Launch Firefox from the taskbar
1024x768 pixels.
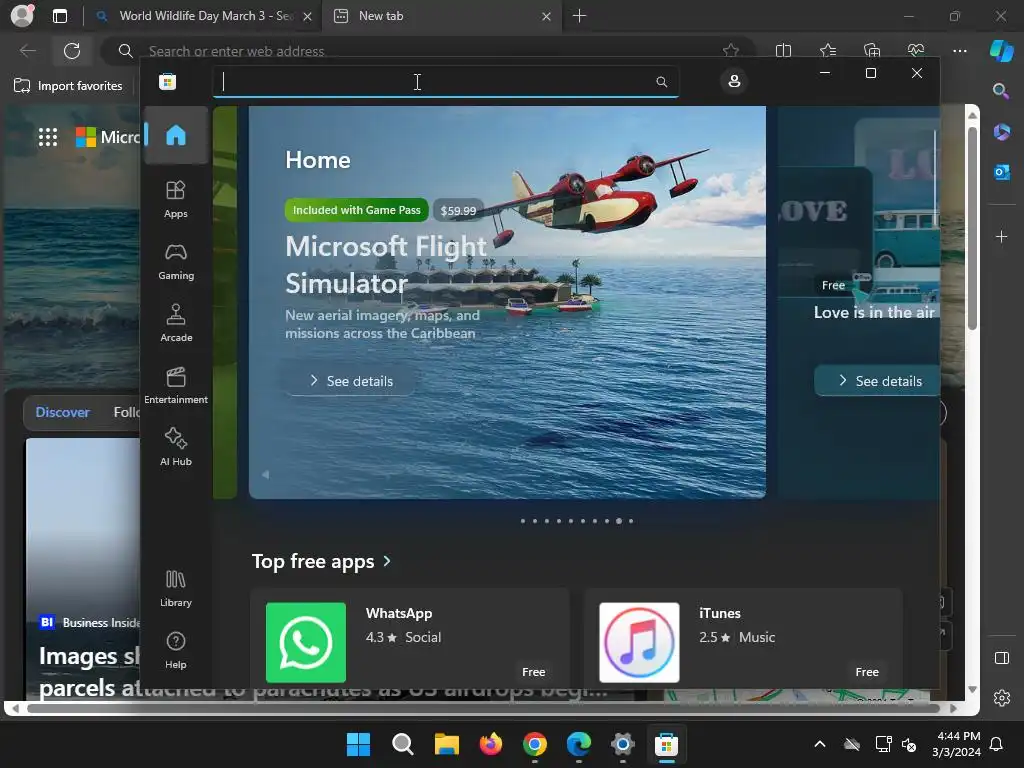(490, 744)
